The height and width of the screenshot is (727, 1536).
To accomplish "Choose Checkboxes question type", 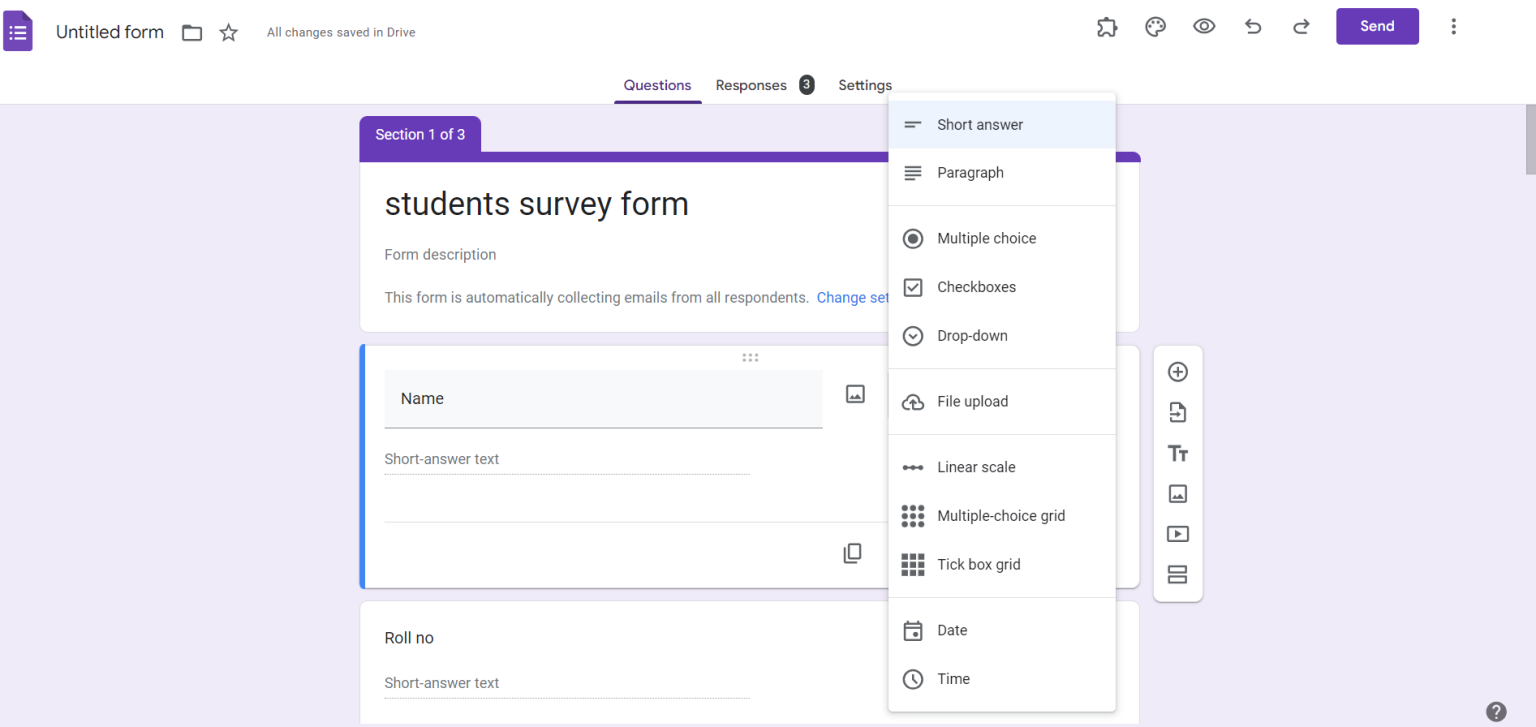I will [x=1002, y=287].
